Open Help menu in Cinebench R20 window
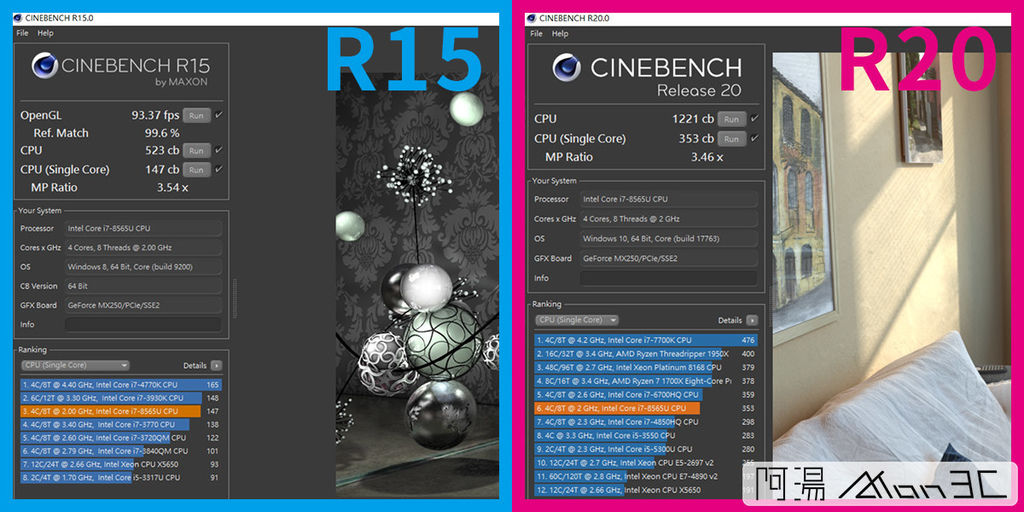This screenshot has height=512, width=1024. (x=560, y=34)
